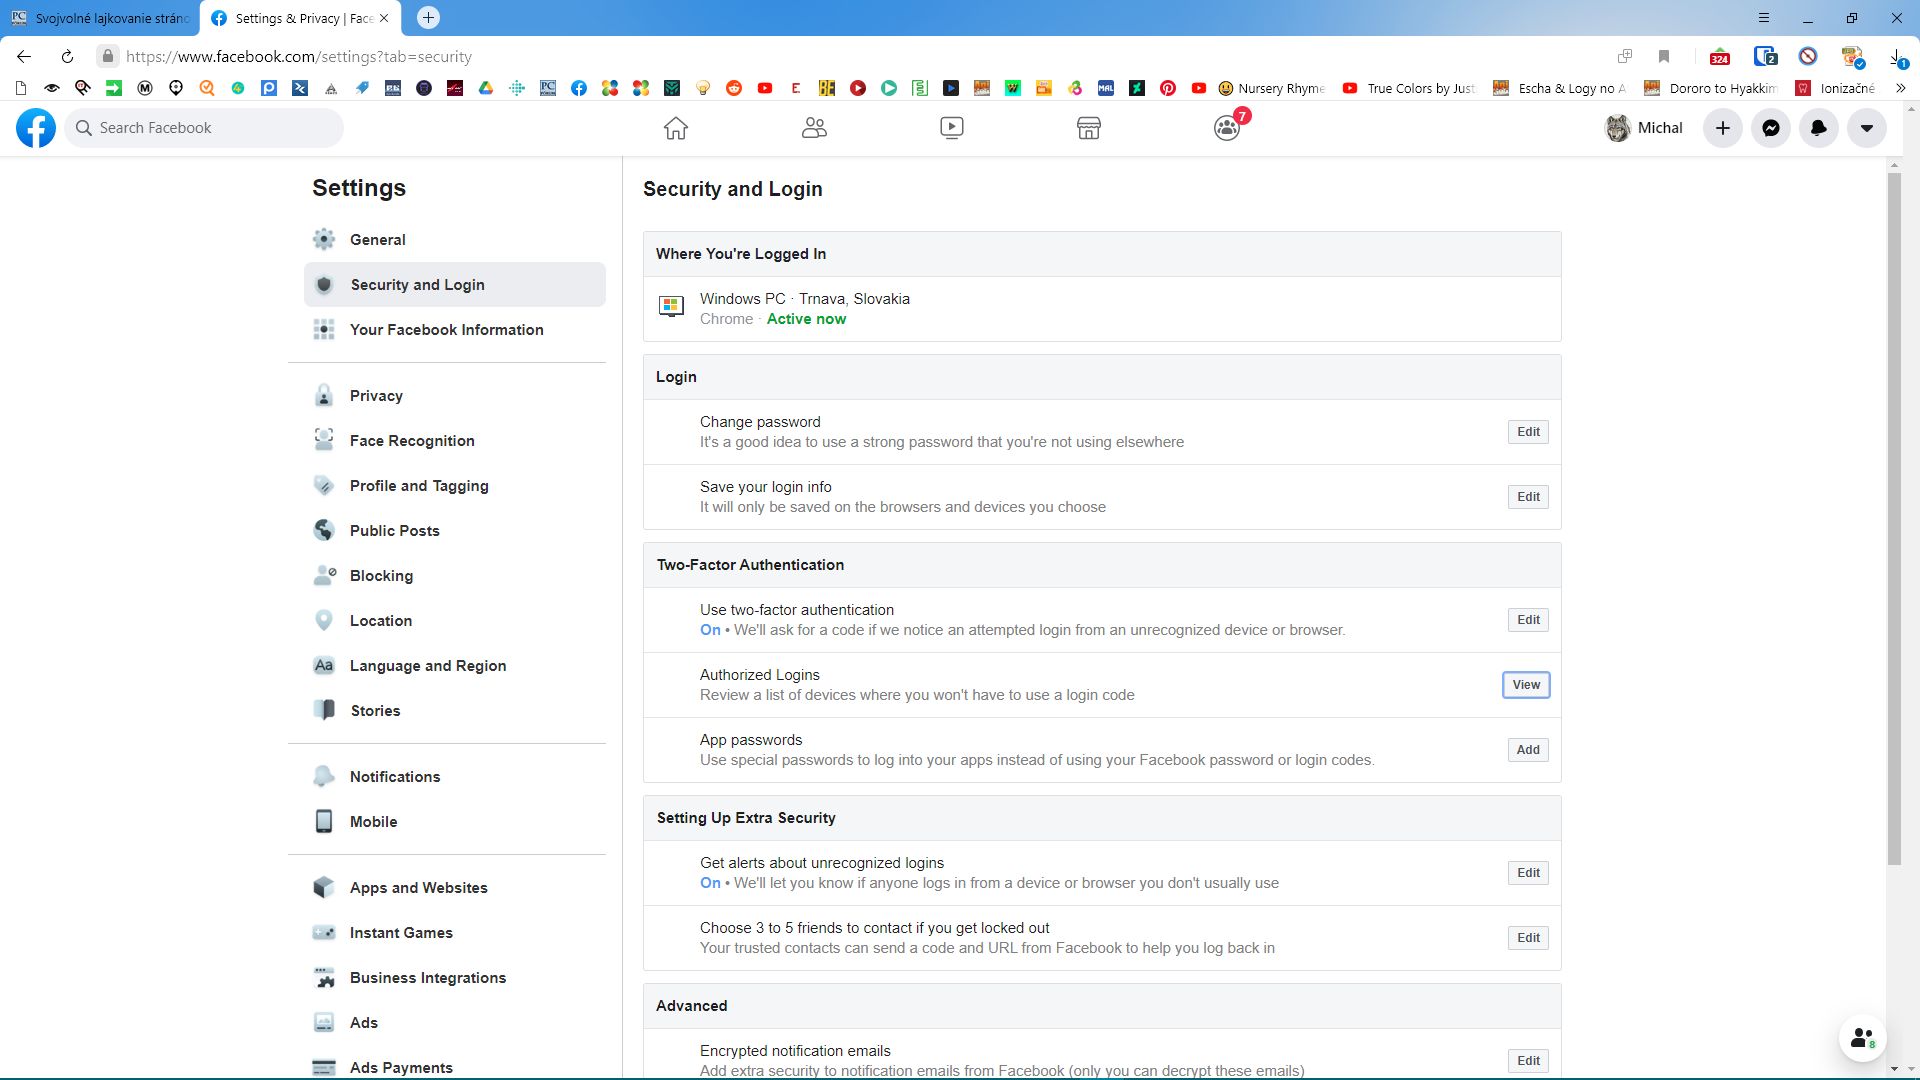Image resolution: width=1920 pixels, height=1080 pixels.
Task: Open the Friends icon in top navigation
Action: click(814, 128)
